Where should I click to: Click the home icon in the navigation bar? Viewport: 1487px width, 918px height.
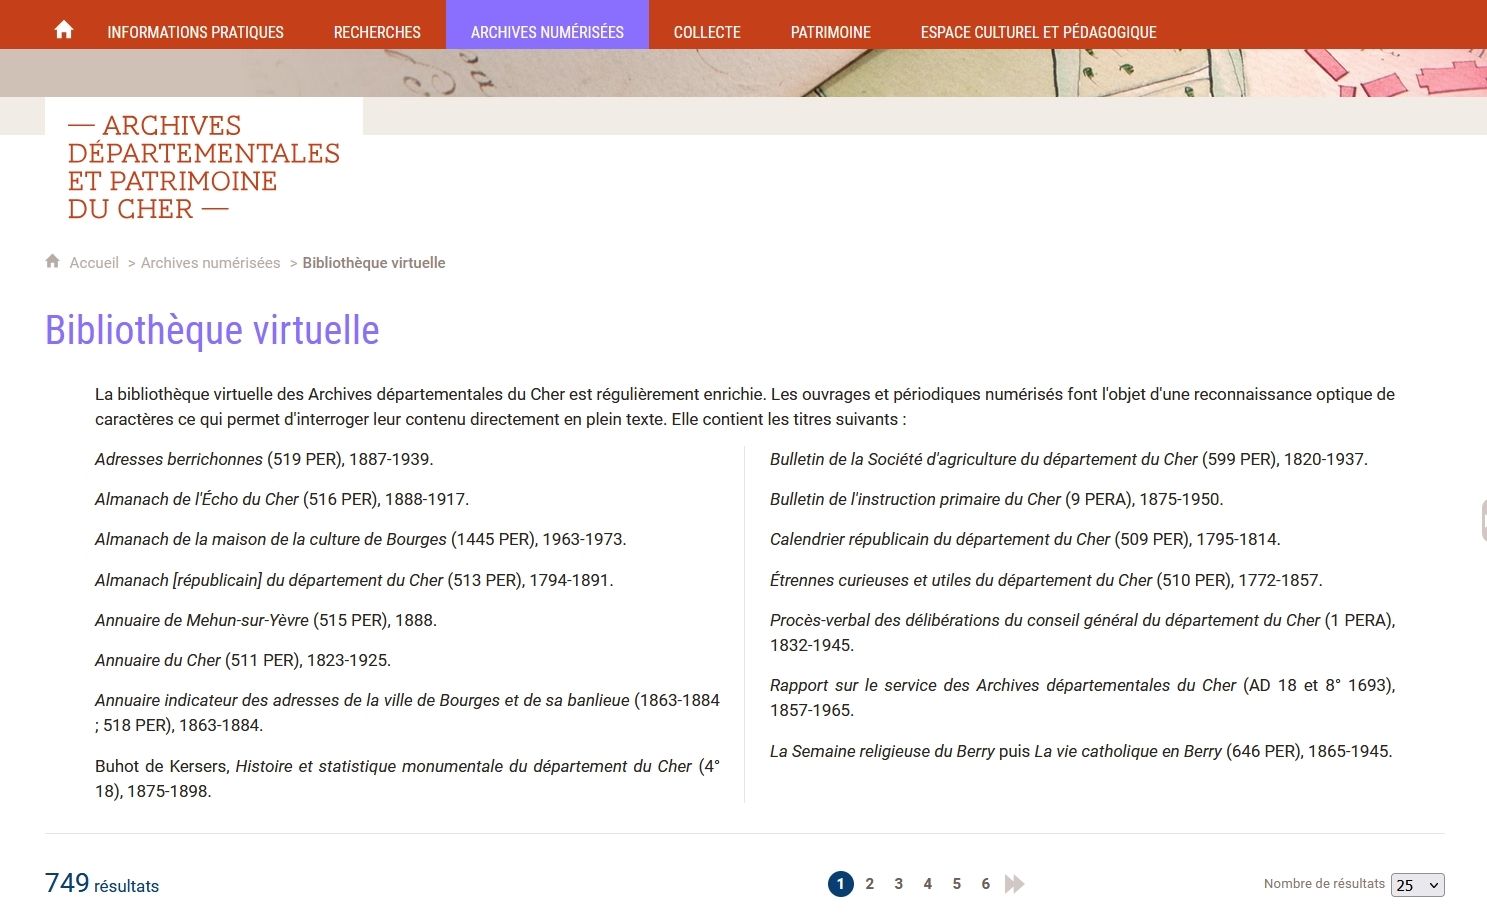pos(63,29)
